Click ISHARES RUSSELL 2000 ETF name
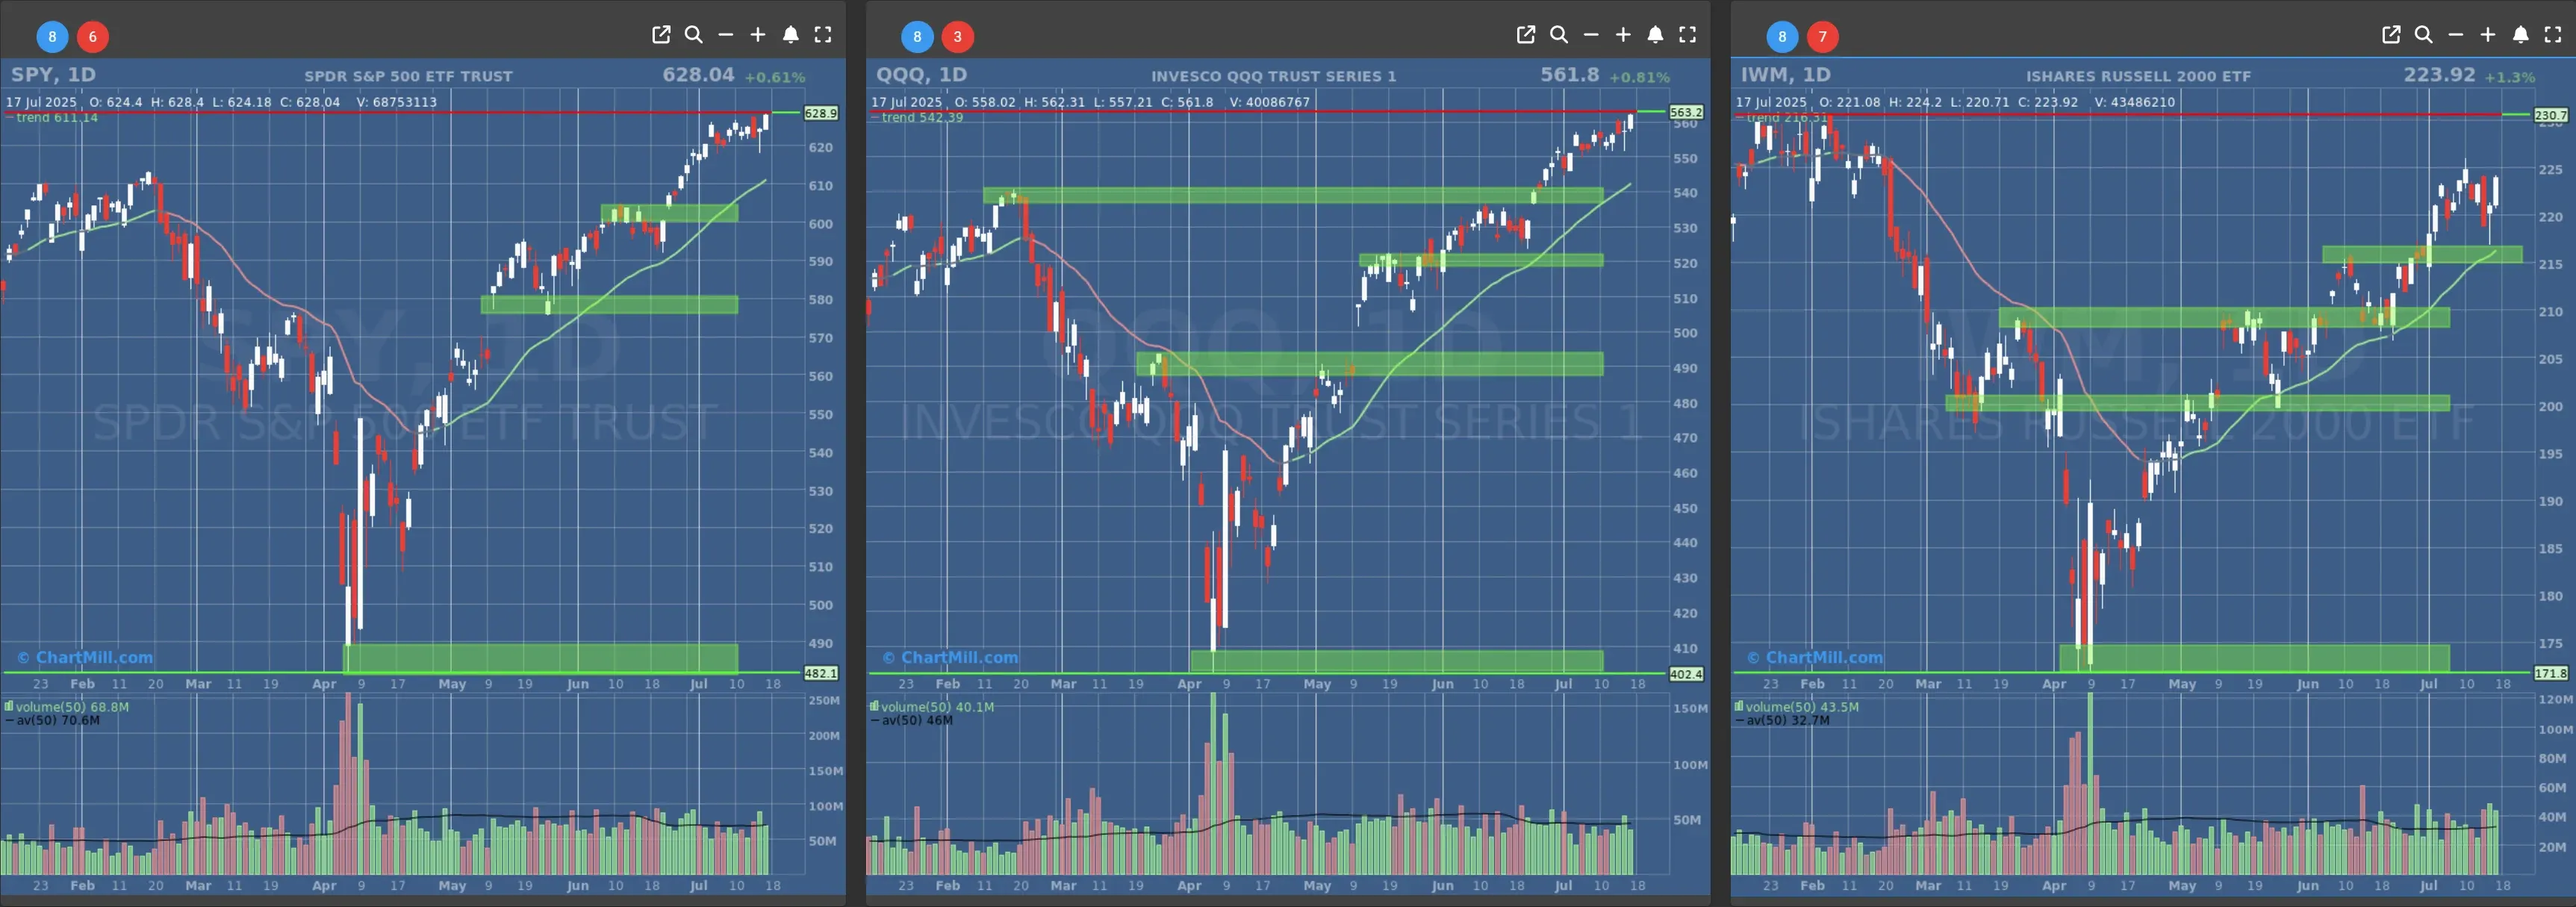 click(2138, 76)
